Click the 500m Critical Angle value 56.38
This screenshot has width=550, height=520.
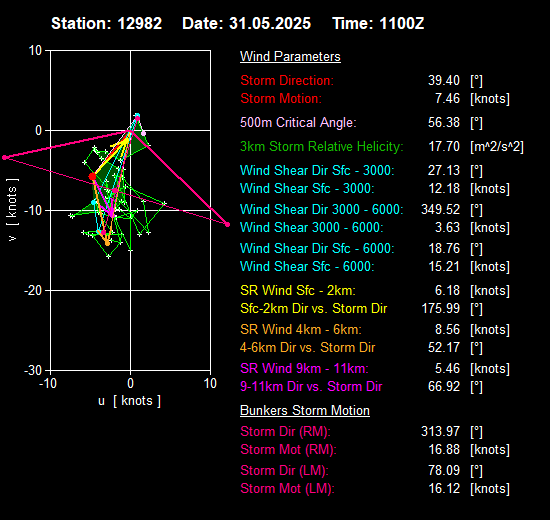coord(444,122)
